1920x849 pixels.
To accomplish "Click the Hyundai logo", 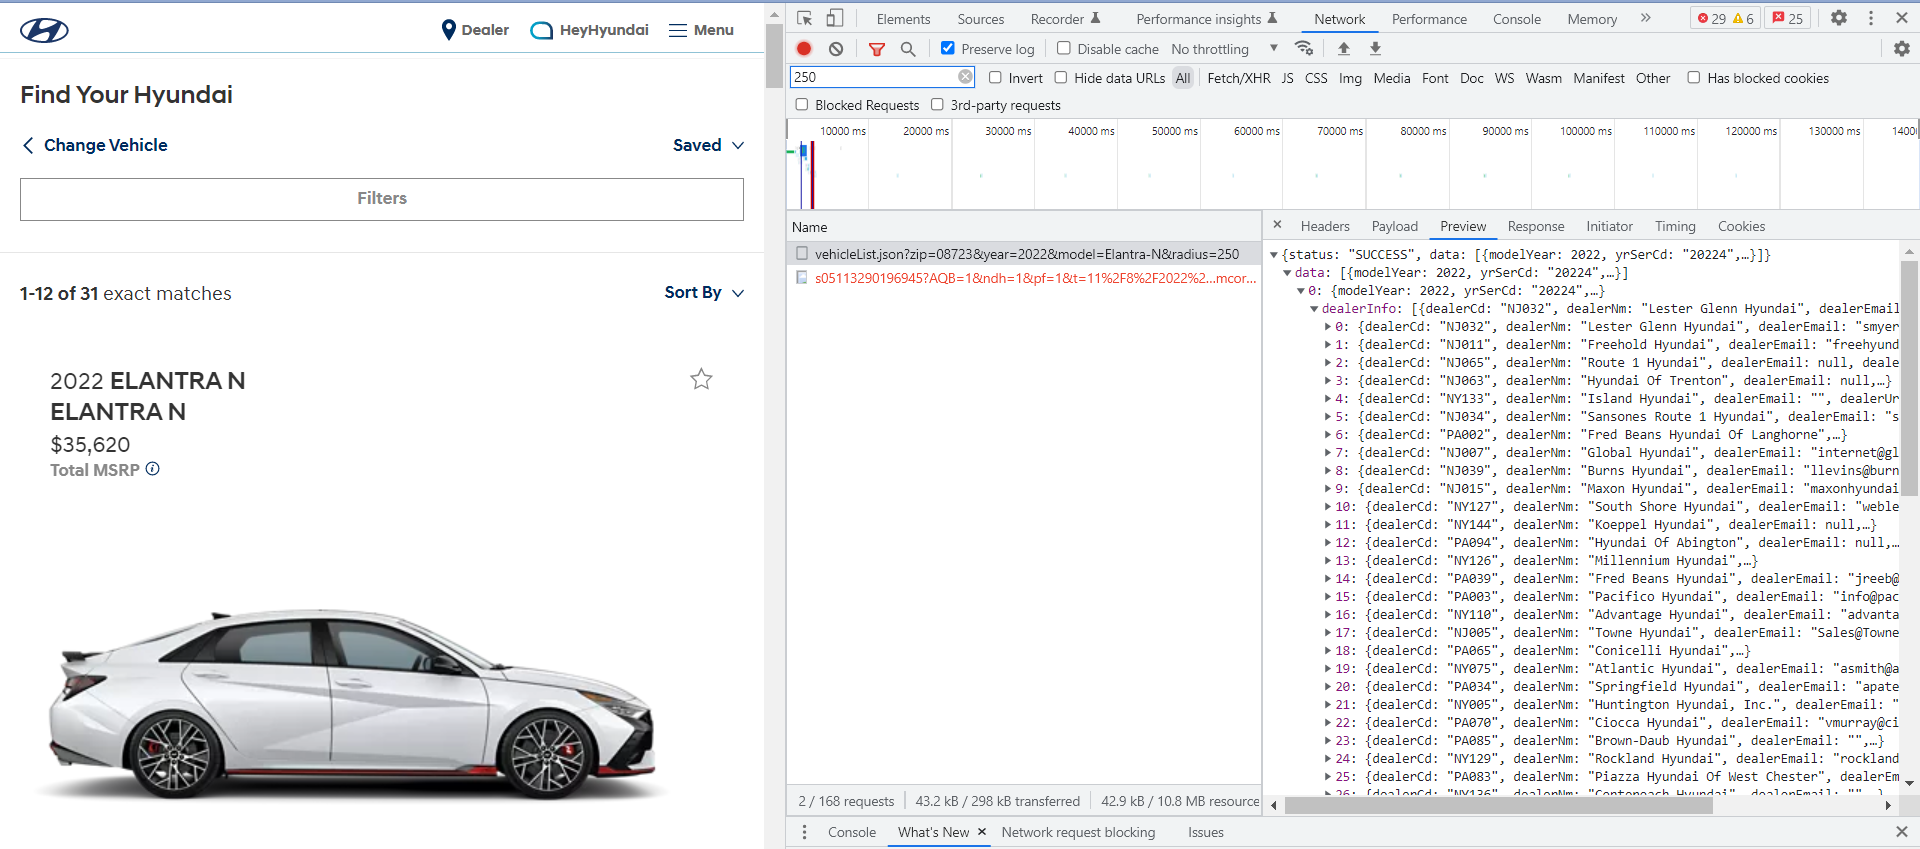I will [45, 30].
